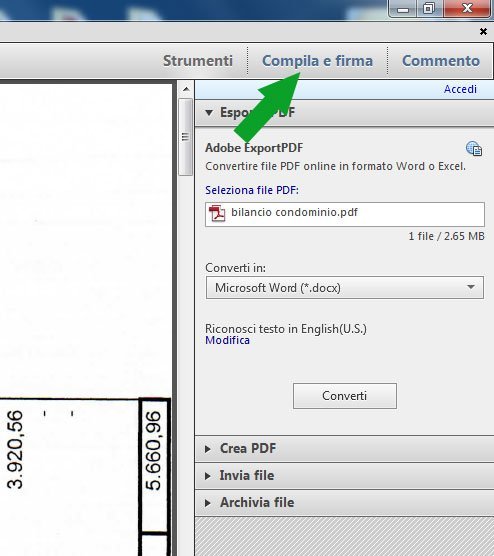Minimize the Adobe Reader window
Viewport: 494px width, 556px height.
403,9
